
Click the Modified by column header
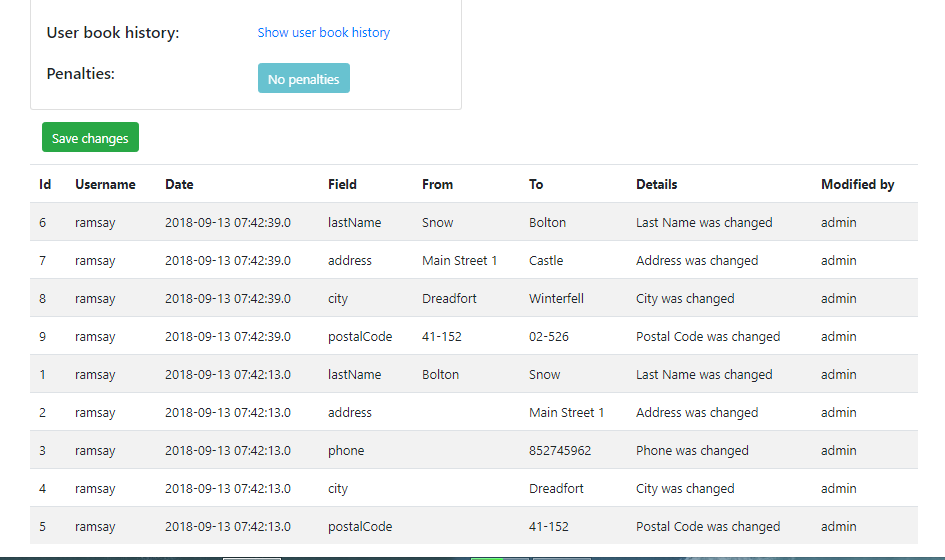point(857,185)
